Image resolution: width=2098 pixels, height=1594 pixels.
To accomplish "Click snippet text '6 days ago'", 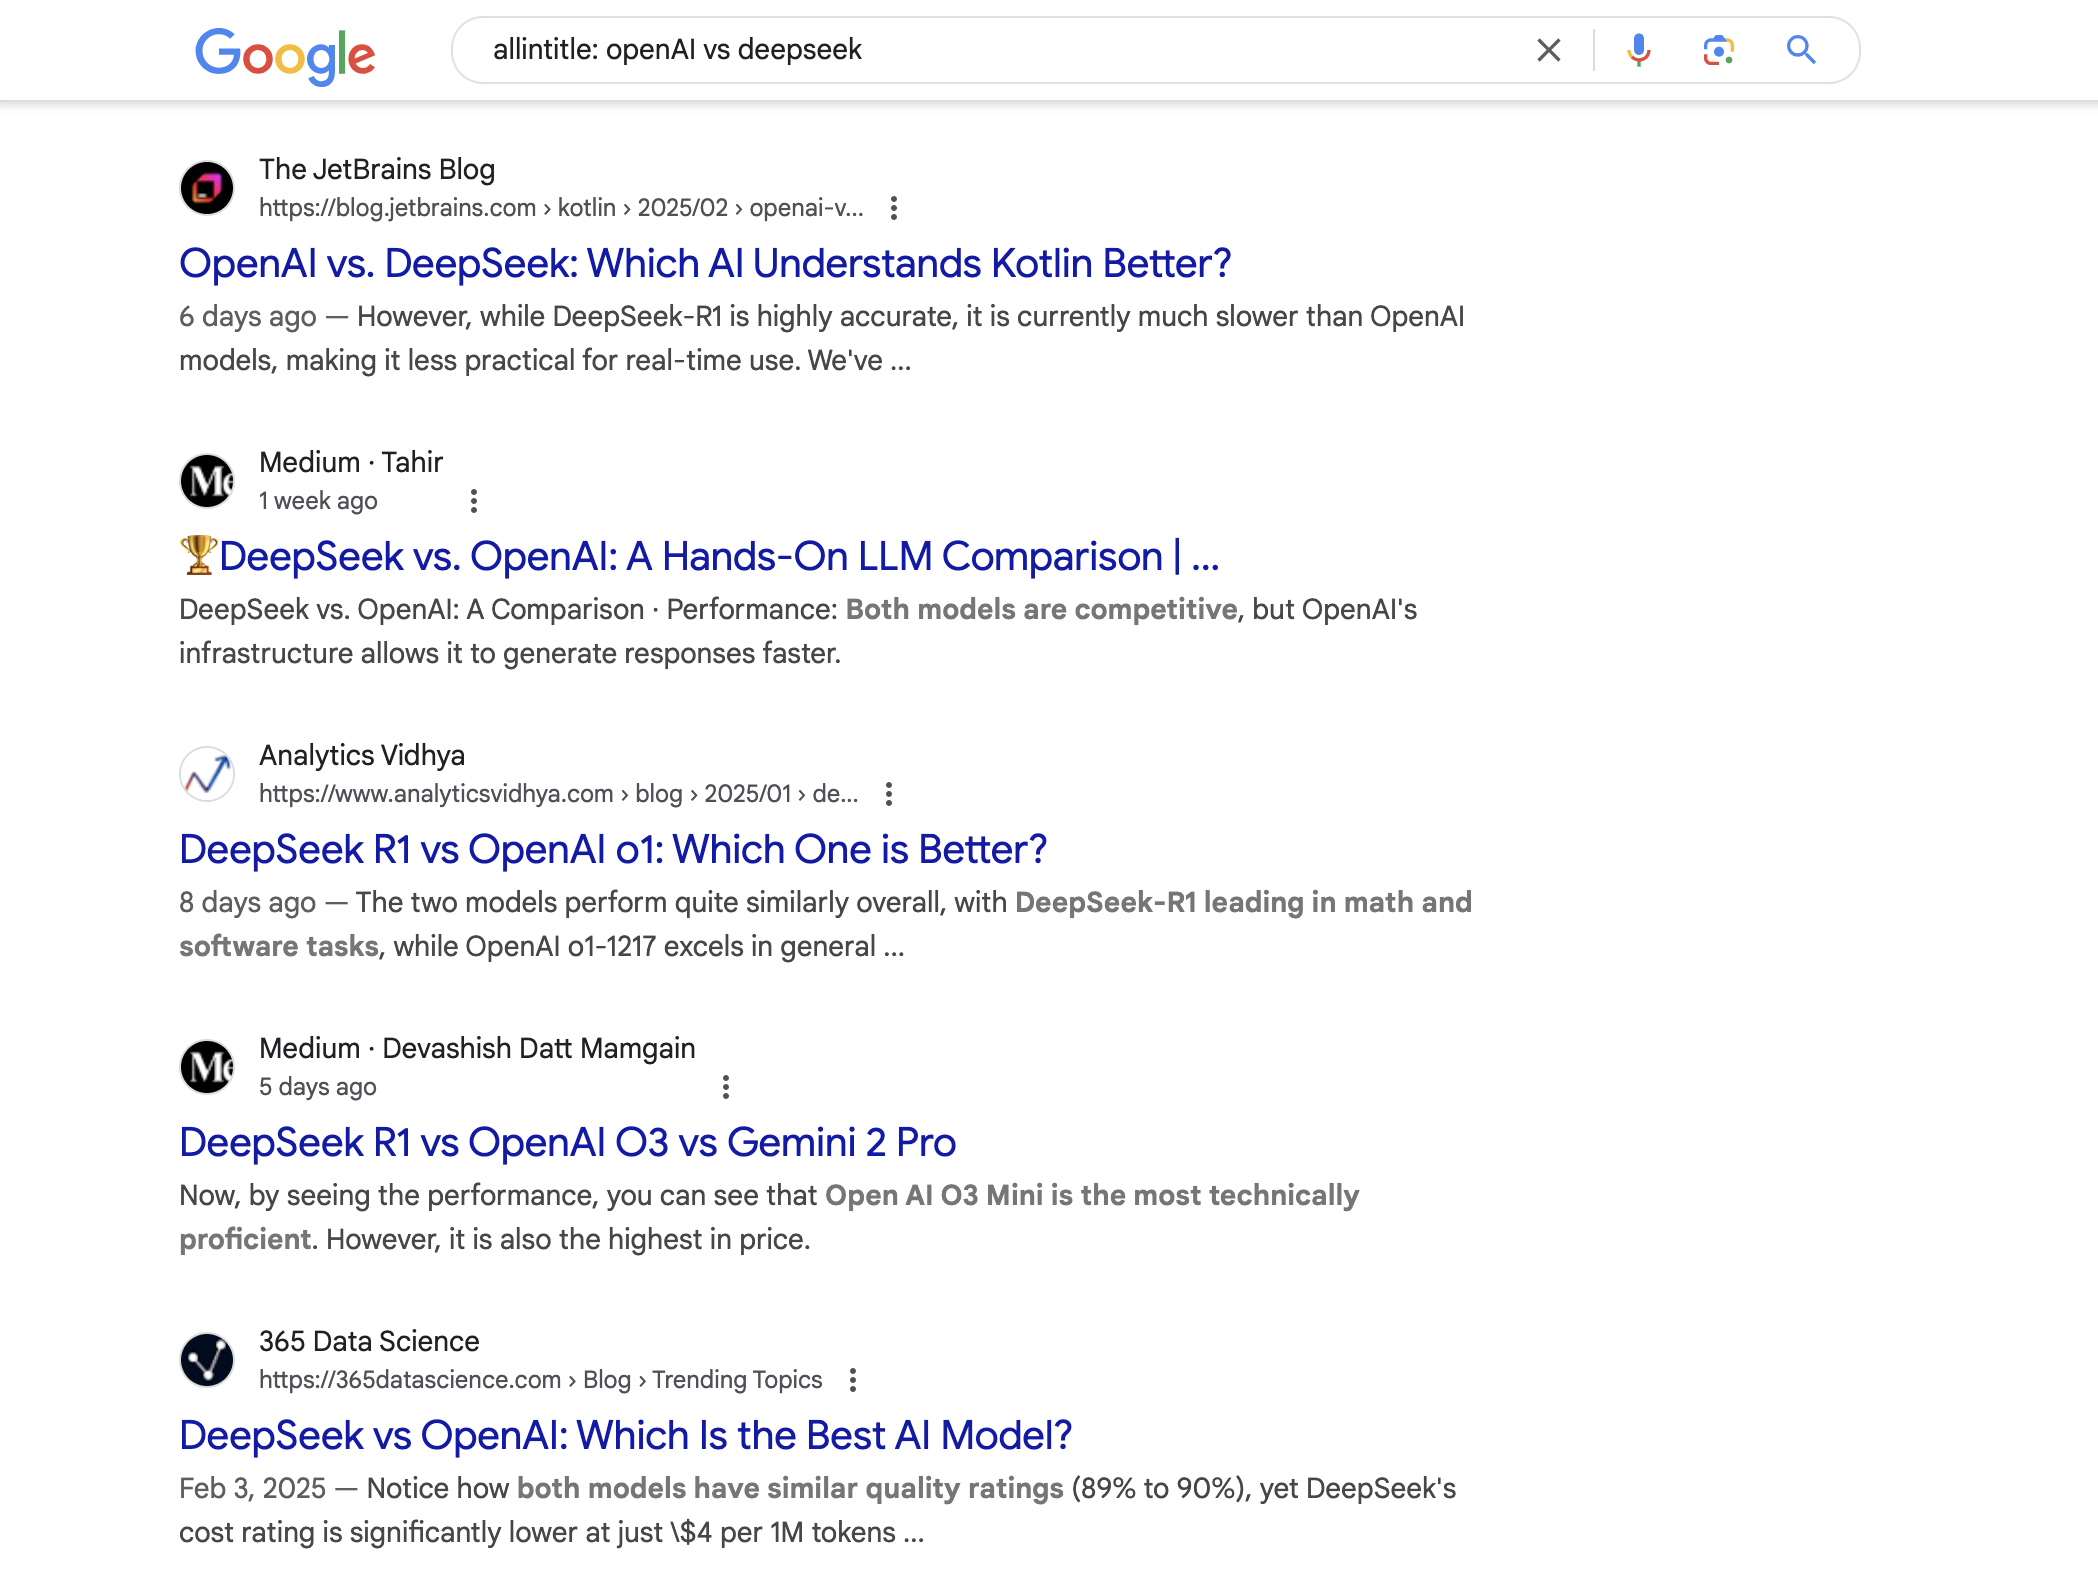I will point(248,317).
